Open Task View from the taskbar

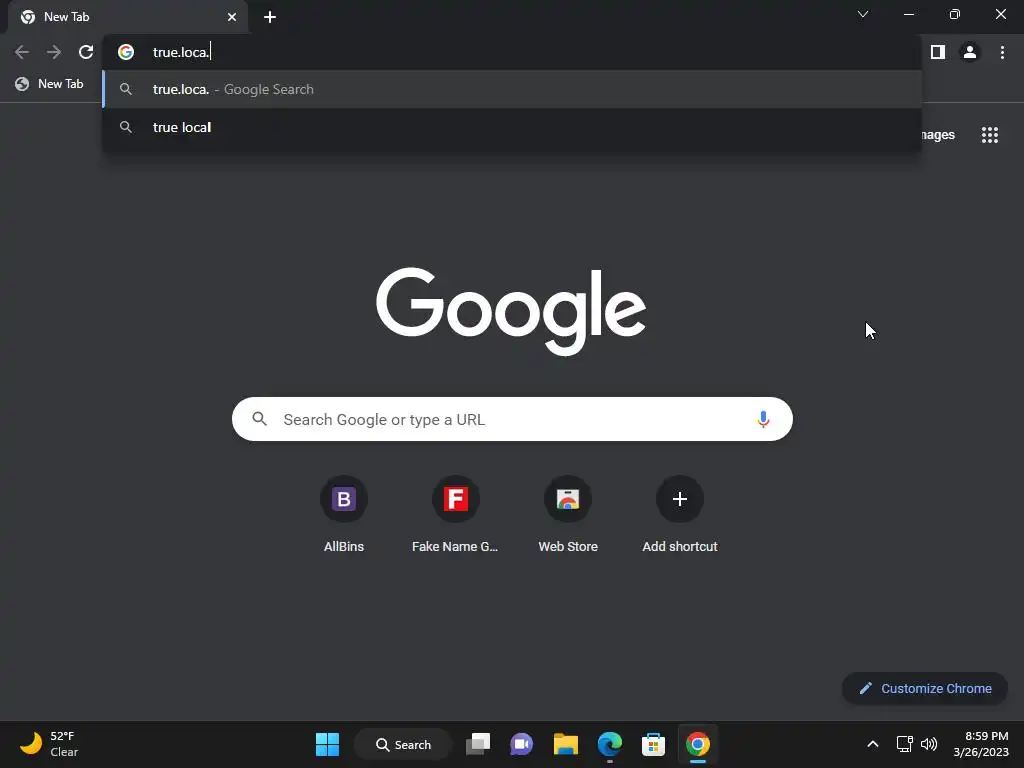click(x=478, y=744)
